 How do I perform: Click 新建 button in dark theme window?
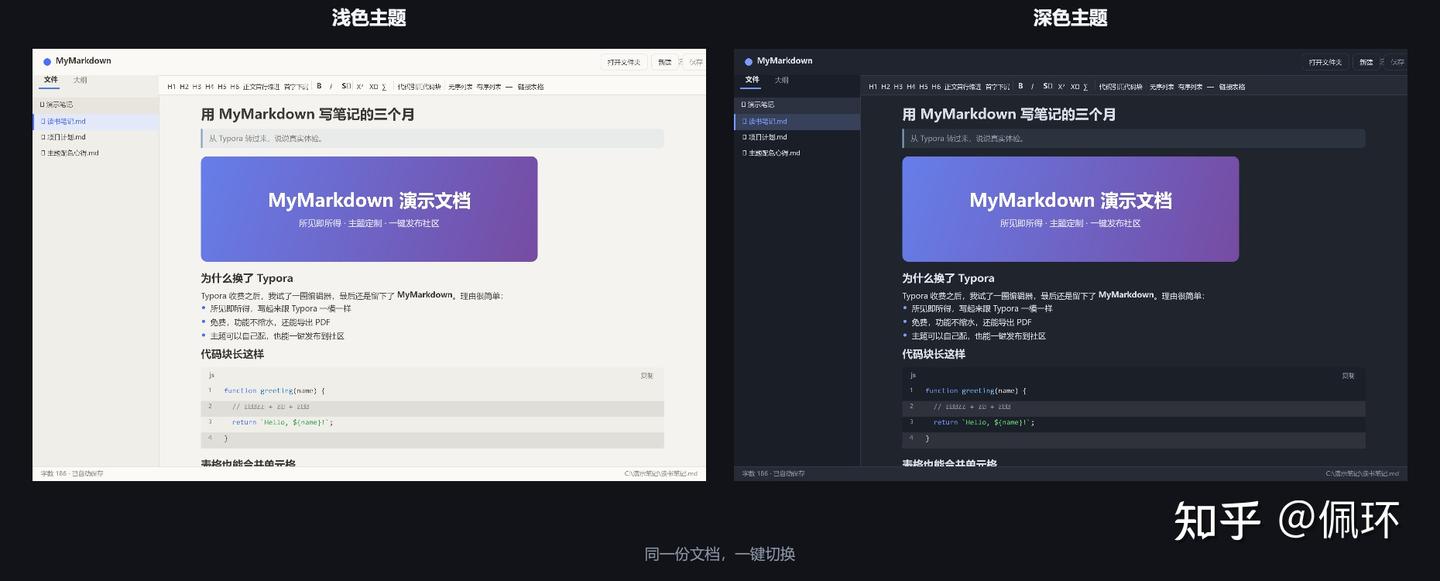(x=1365, y=62)
